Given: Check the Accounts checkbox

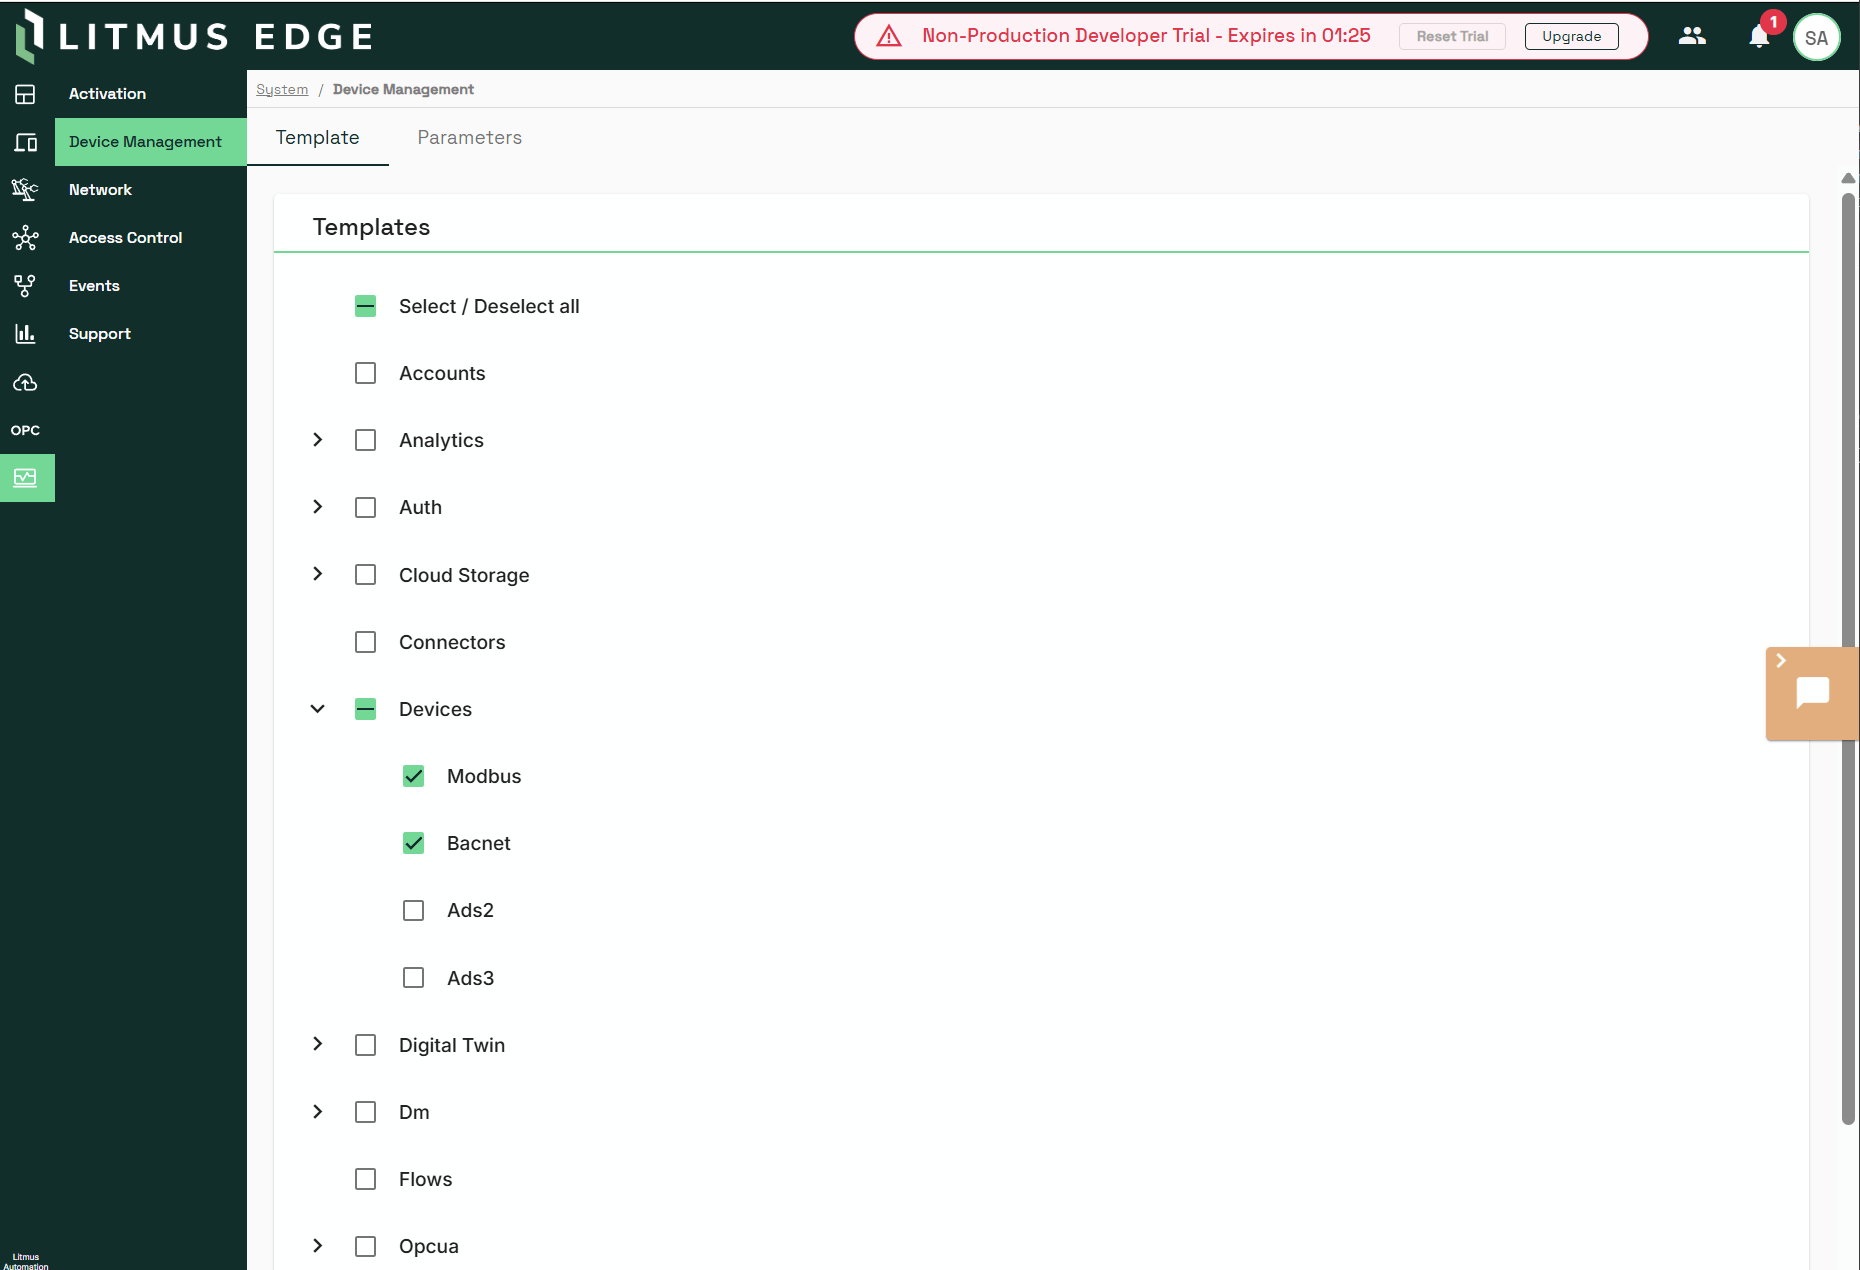Looking at the screenshot, I should [366, 373].
